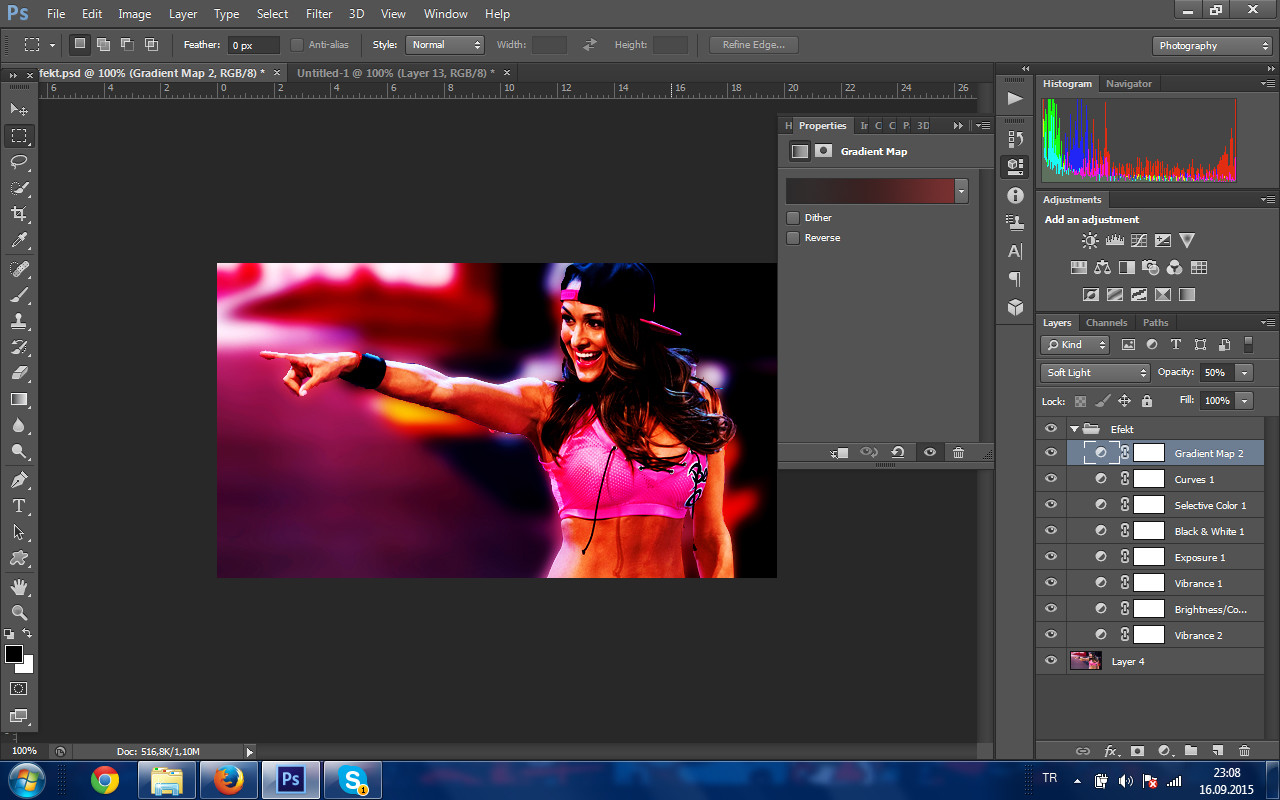This screenshot has height=800, width=1280.
Task: Click the gradient map color bar
Action: [x=870, y=191]
